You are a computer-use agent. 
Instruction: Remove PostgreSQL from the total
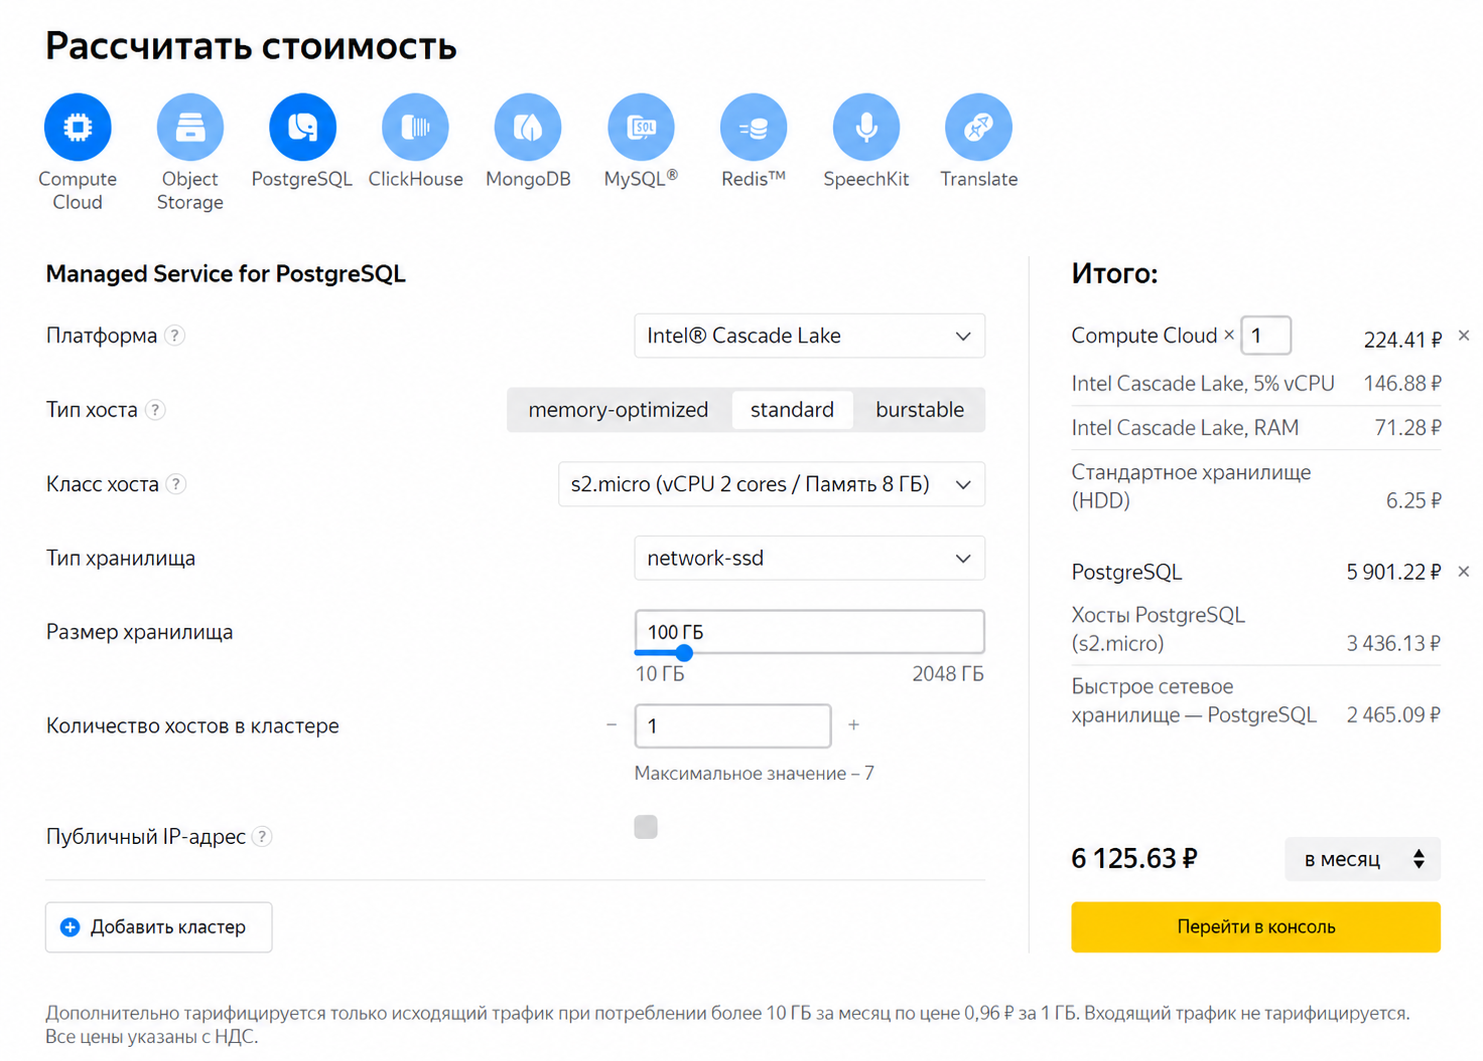[x=1463, y=572]
